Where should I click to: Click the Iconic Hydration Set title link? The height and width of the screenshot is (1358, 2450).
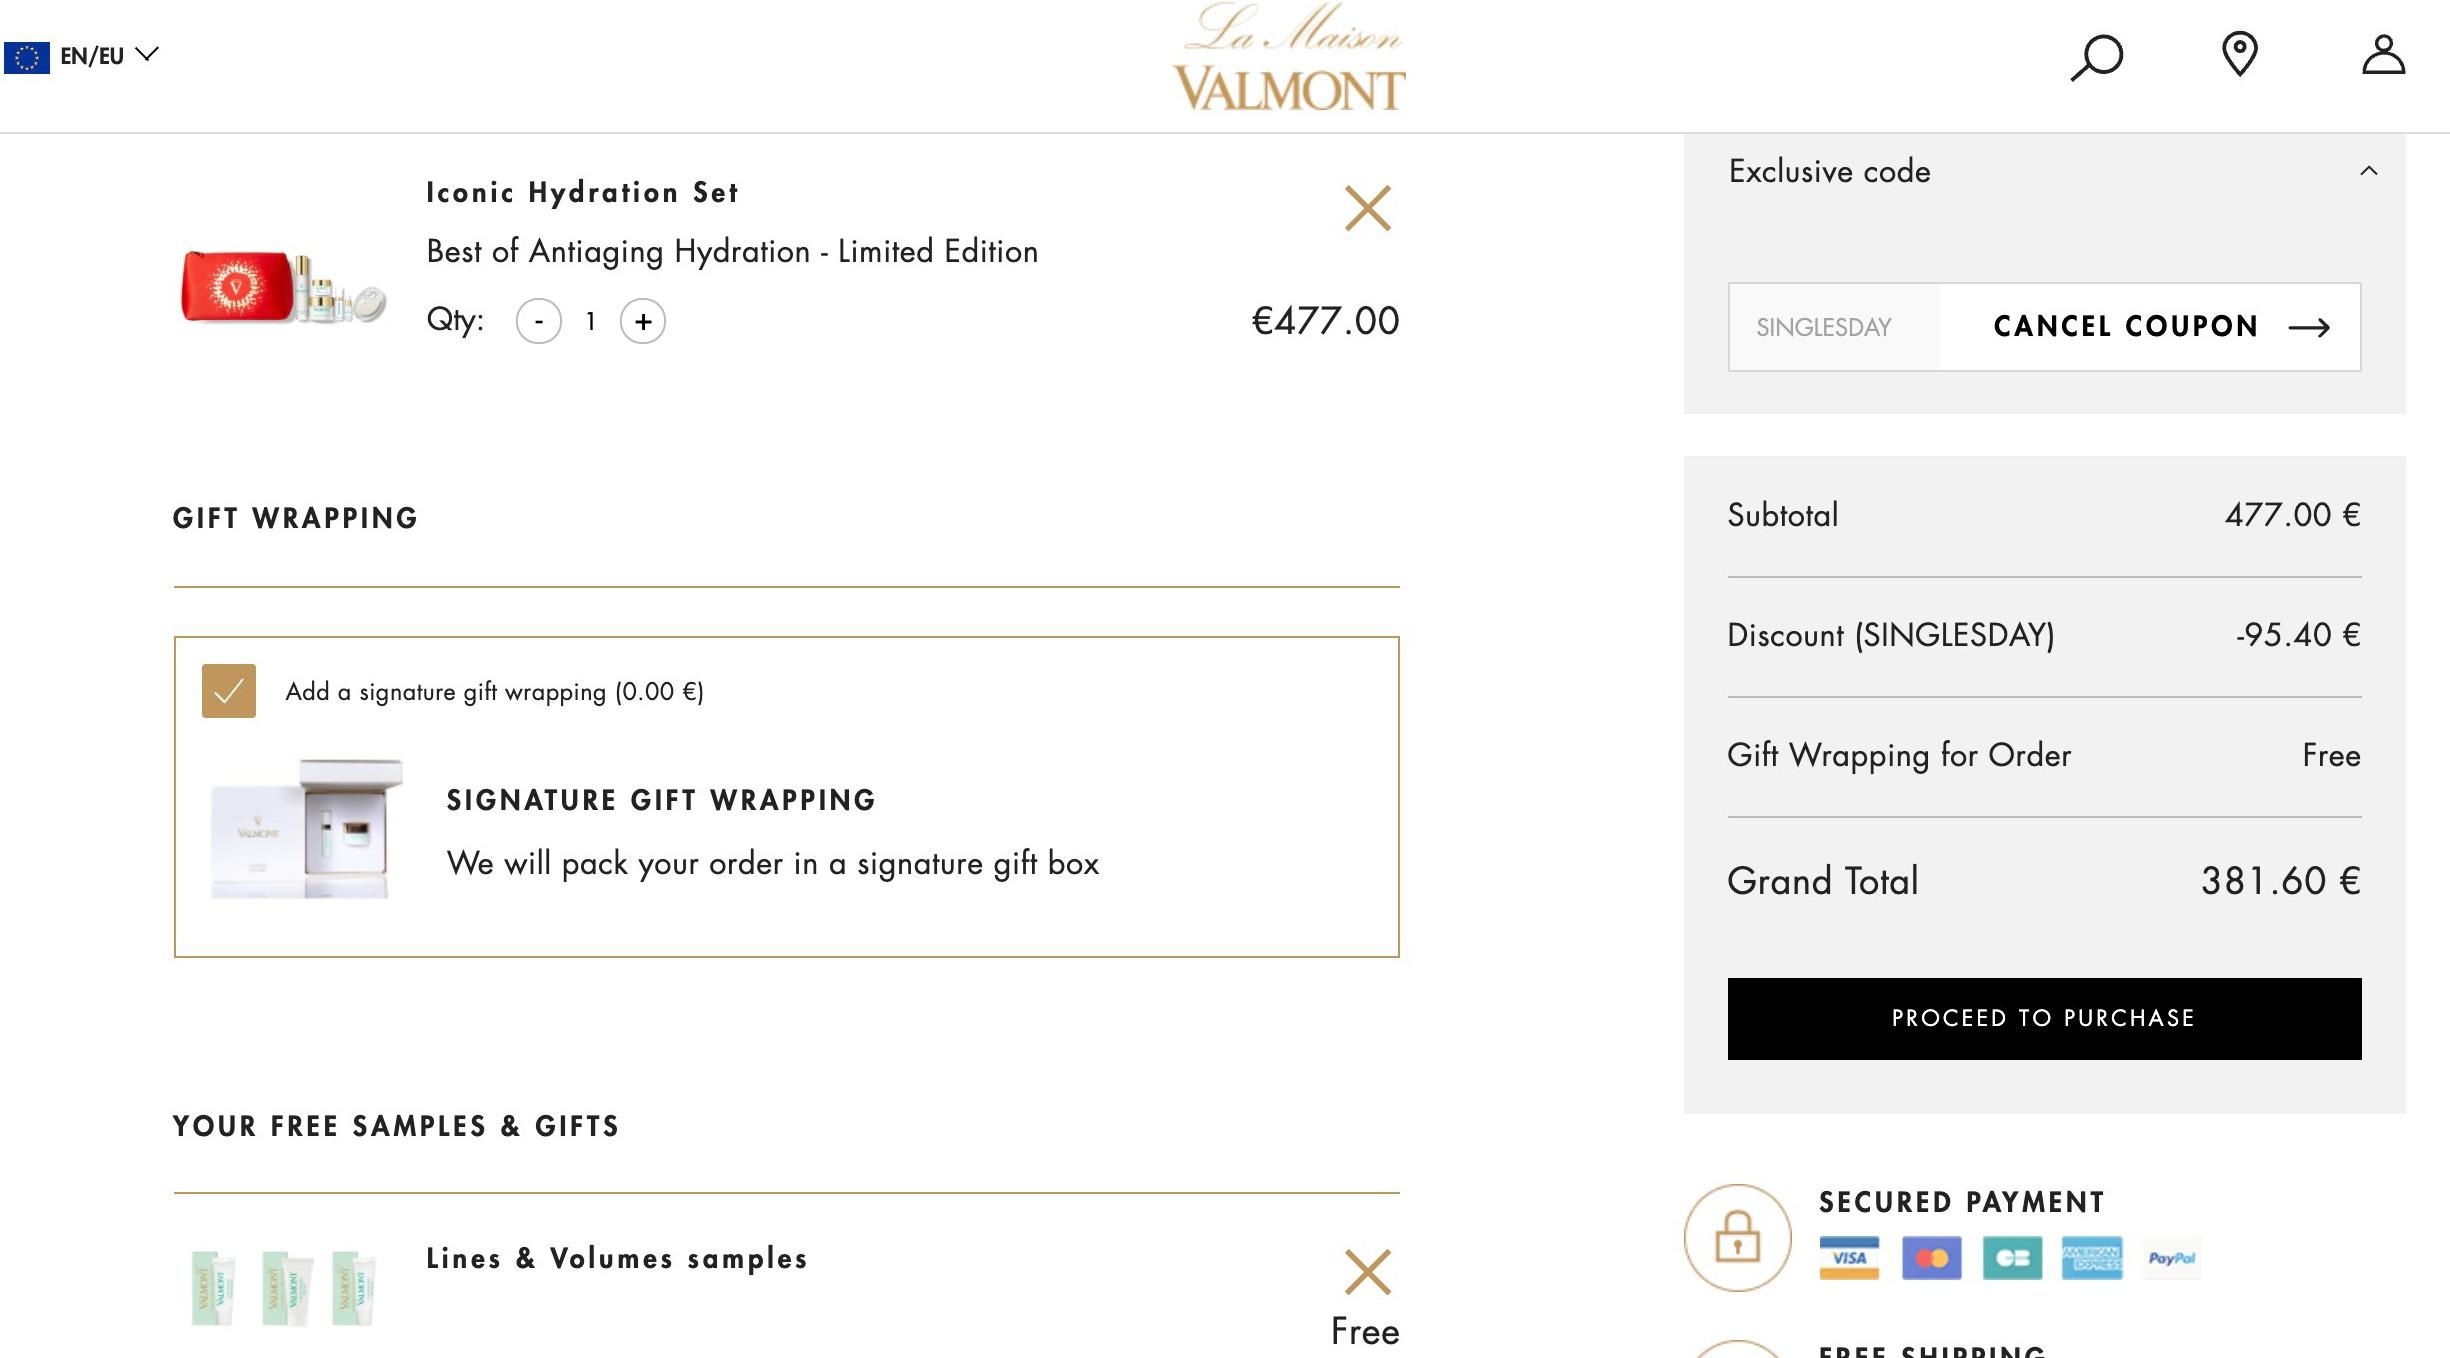(x=582, y=192)
